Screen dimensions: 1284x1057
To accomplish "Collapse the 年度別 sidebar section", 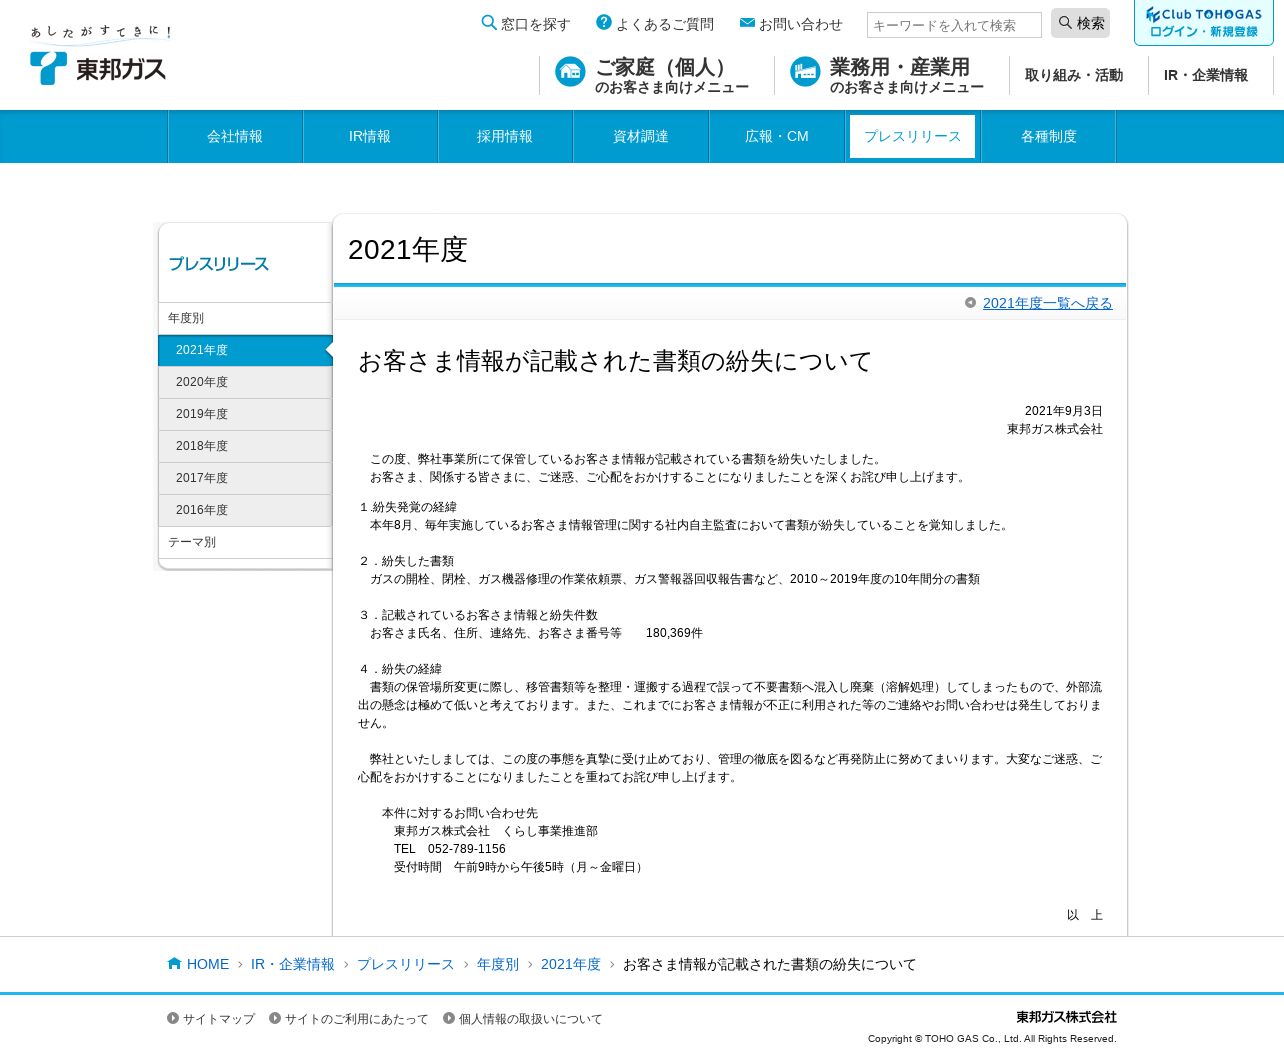I will point(245,318).
